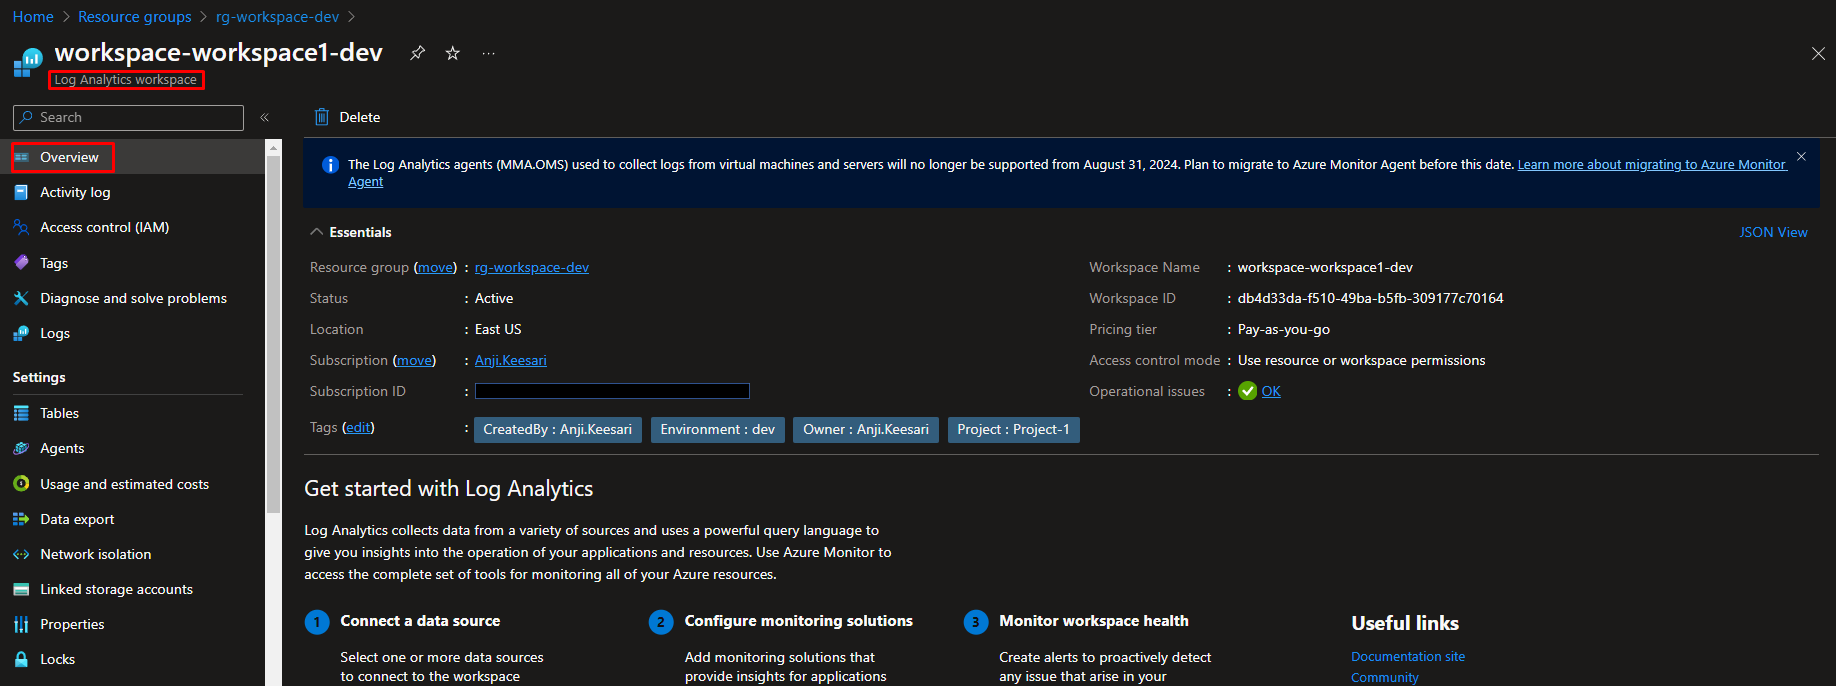1836x686 pixels.
Task: Click the edit link next to Tags
Action: [x=358, y=427]
